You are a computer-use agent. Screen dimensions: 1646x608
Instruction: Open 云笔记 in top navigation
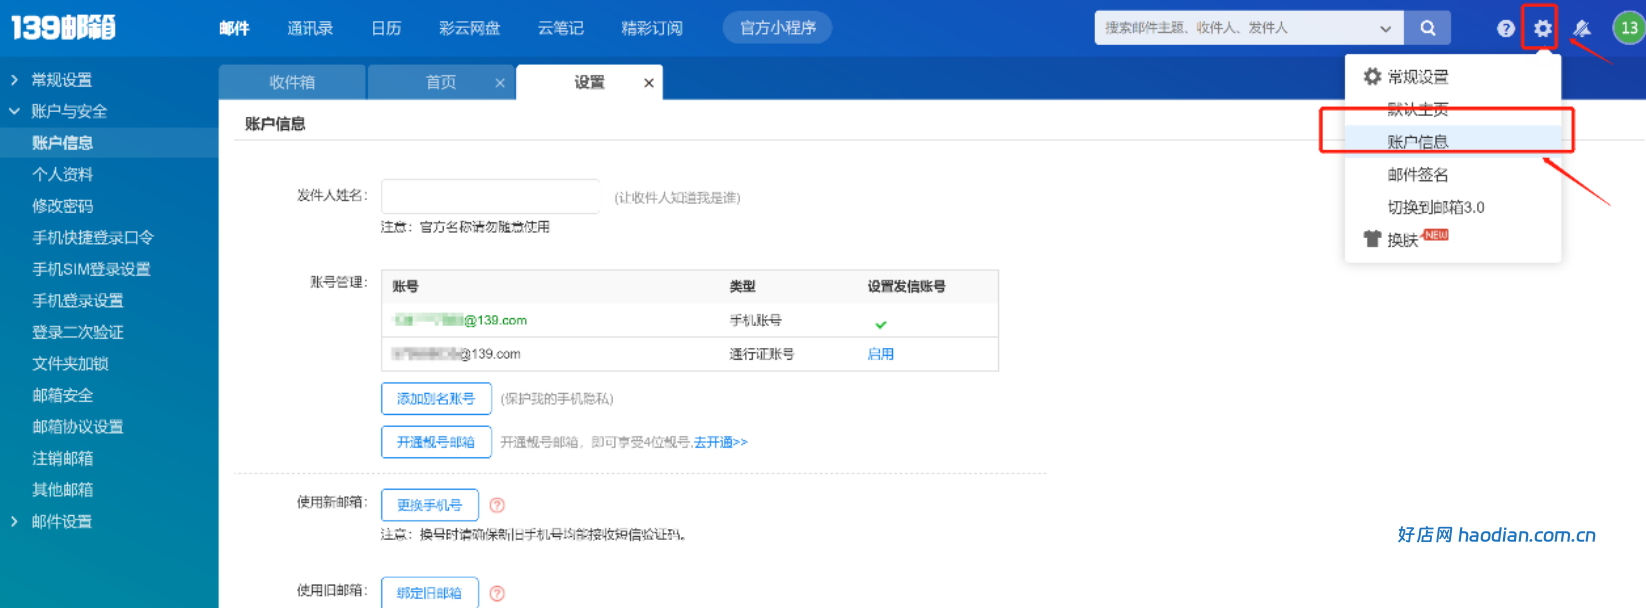[561, 28]
